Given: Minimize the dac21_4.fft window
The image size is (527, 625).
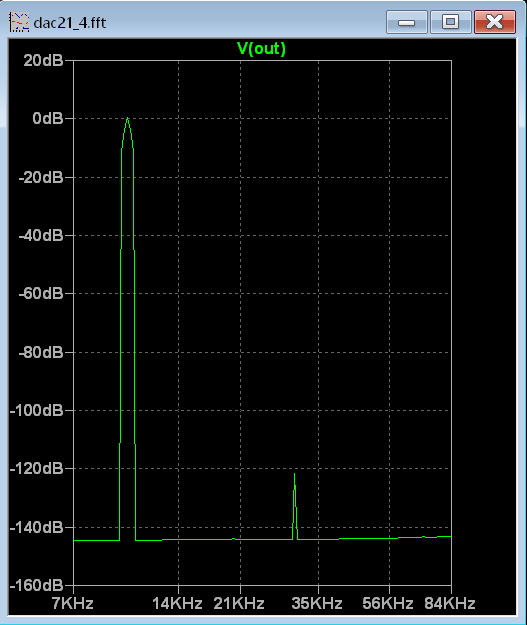Looking at the screenshot, I should (x=407, y=22).
